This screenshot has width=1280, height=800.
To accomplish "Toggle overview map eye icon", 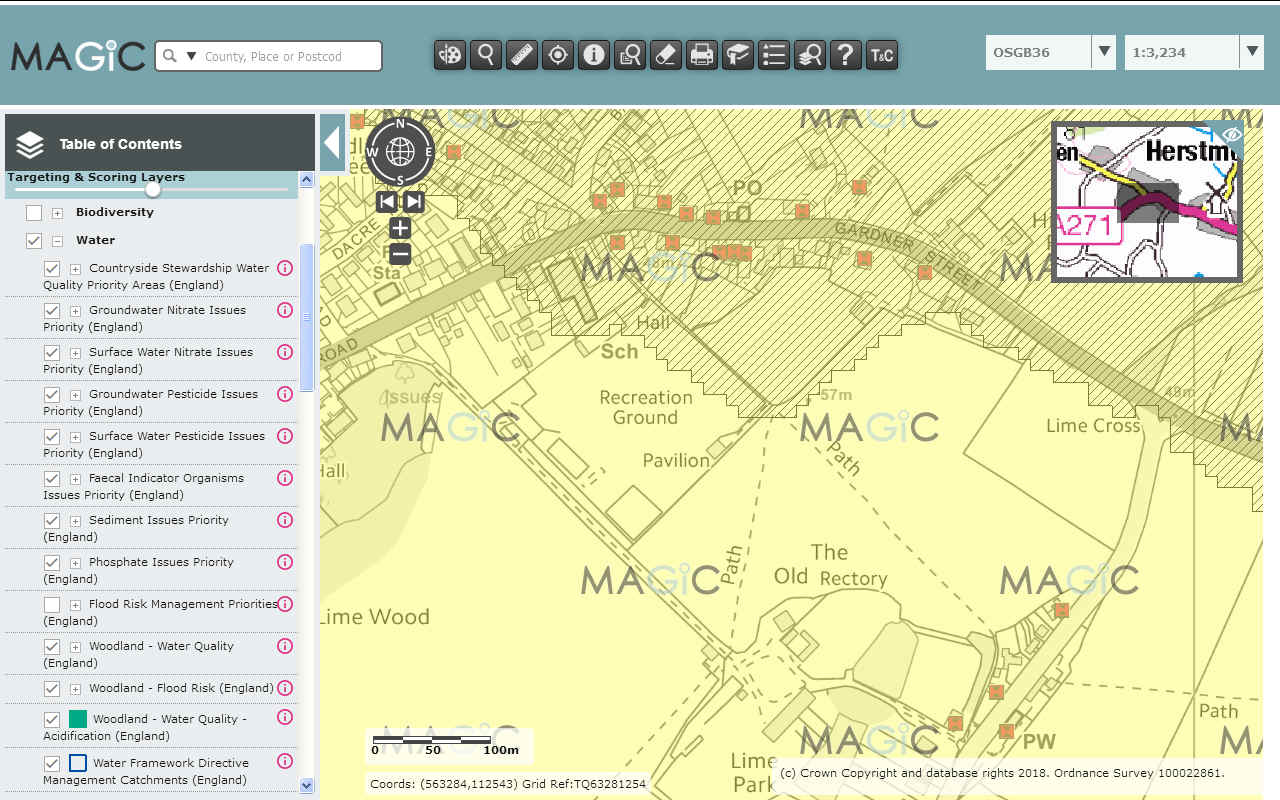I will point(1232,134).
